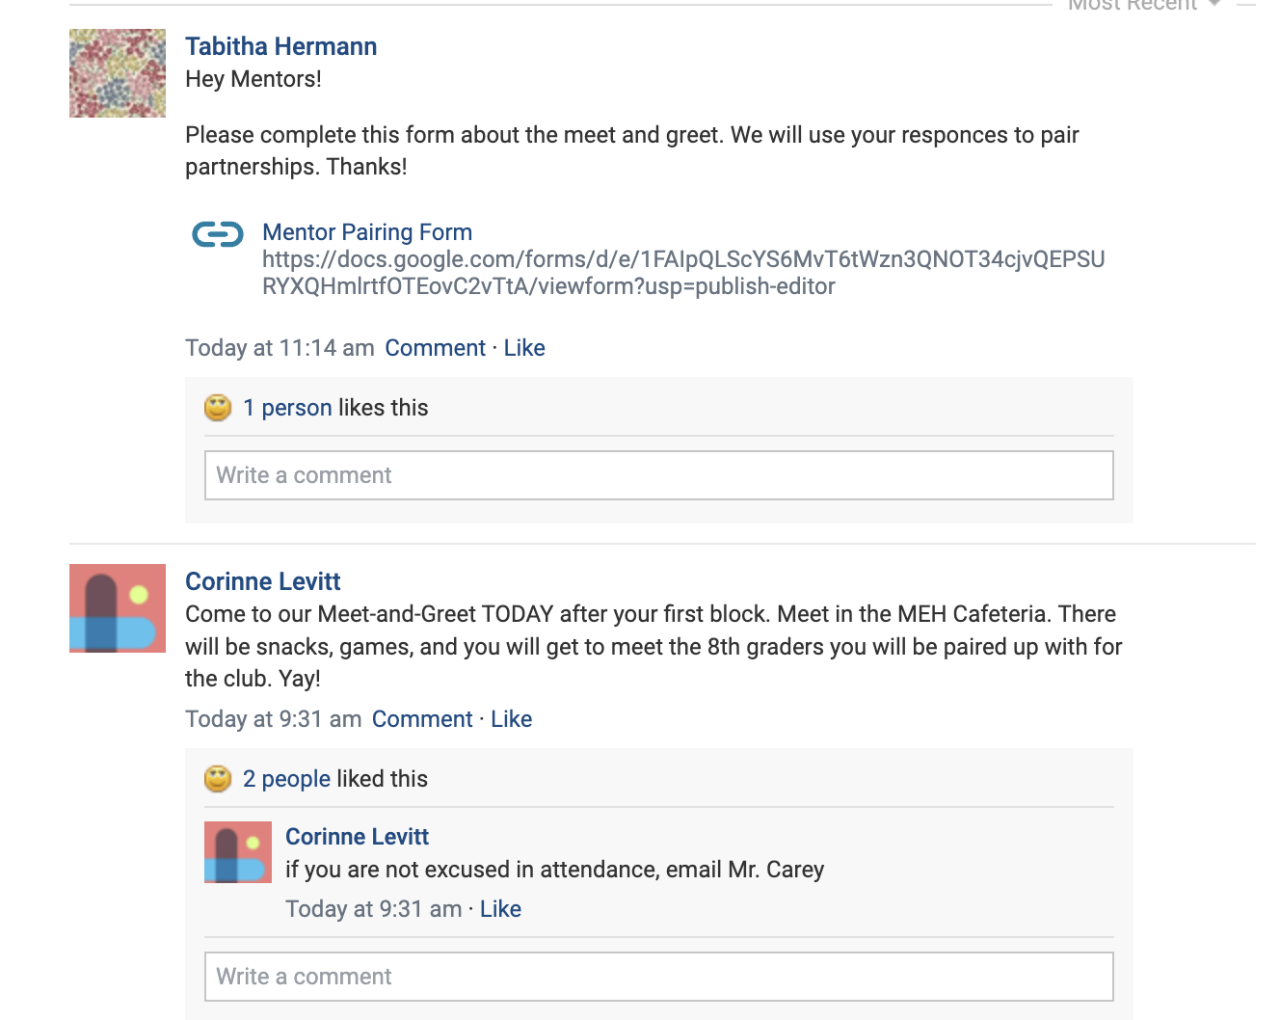Image resolution: width=1280 pixels, height=1020 pixels.
Task: Click the smiley icon beside '2 people liked this'
Action: [218, 779]
